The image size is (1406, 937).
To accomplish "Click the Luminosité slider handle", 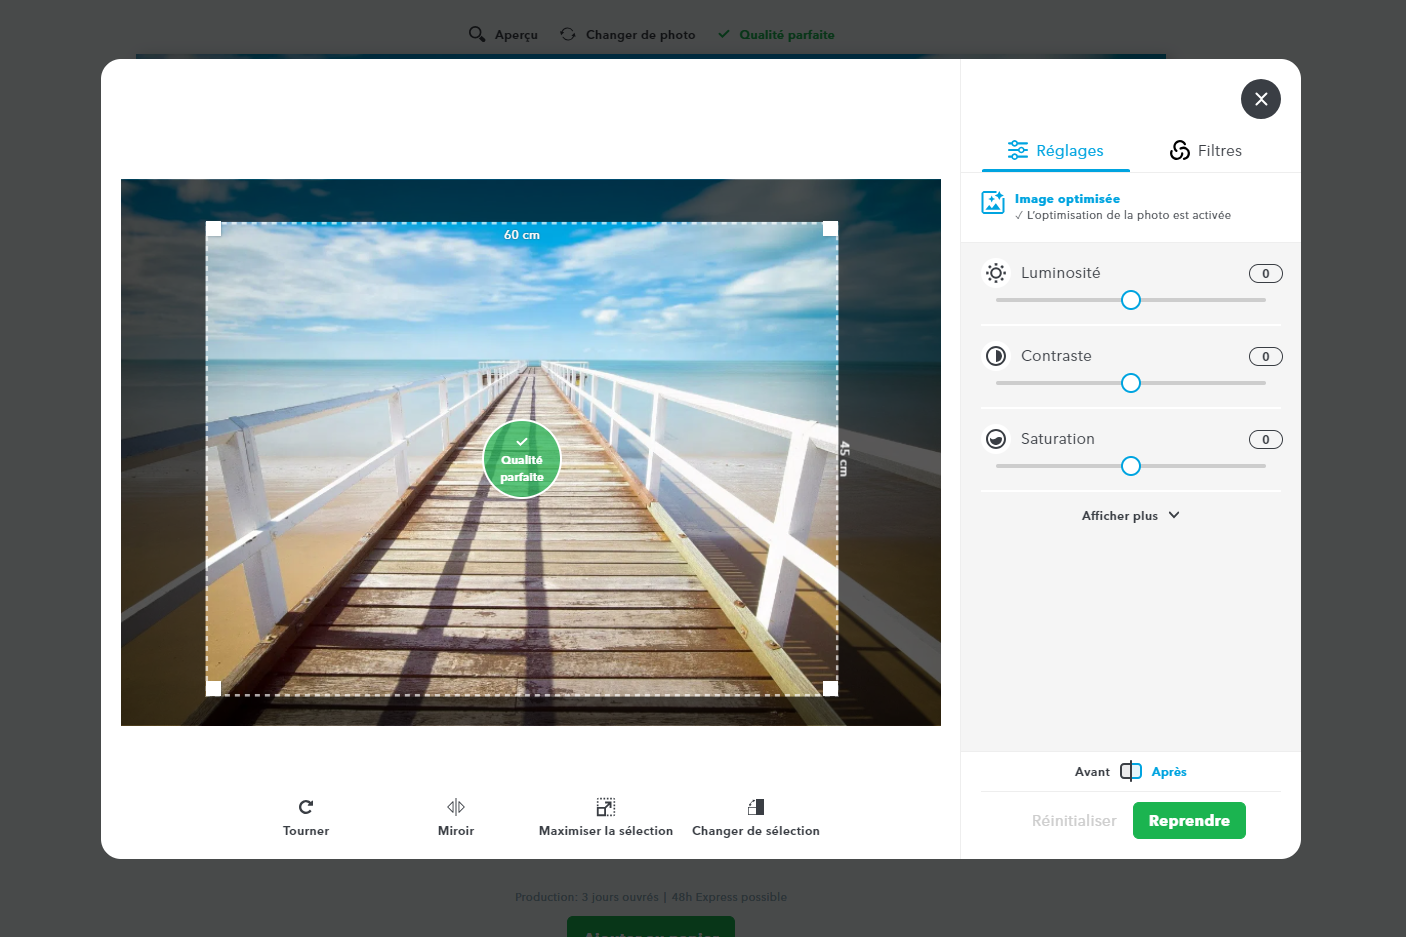I will 1131,300.
